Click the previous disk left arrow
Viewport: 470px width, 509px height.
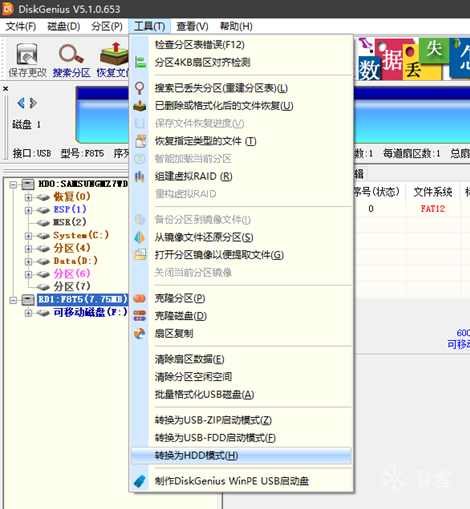click(x=21, y=103)
